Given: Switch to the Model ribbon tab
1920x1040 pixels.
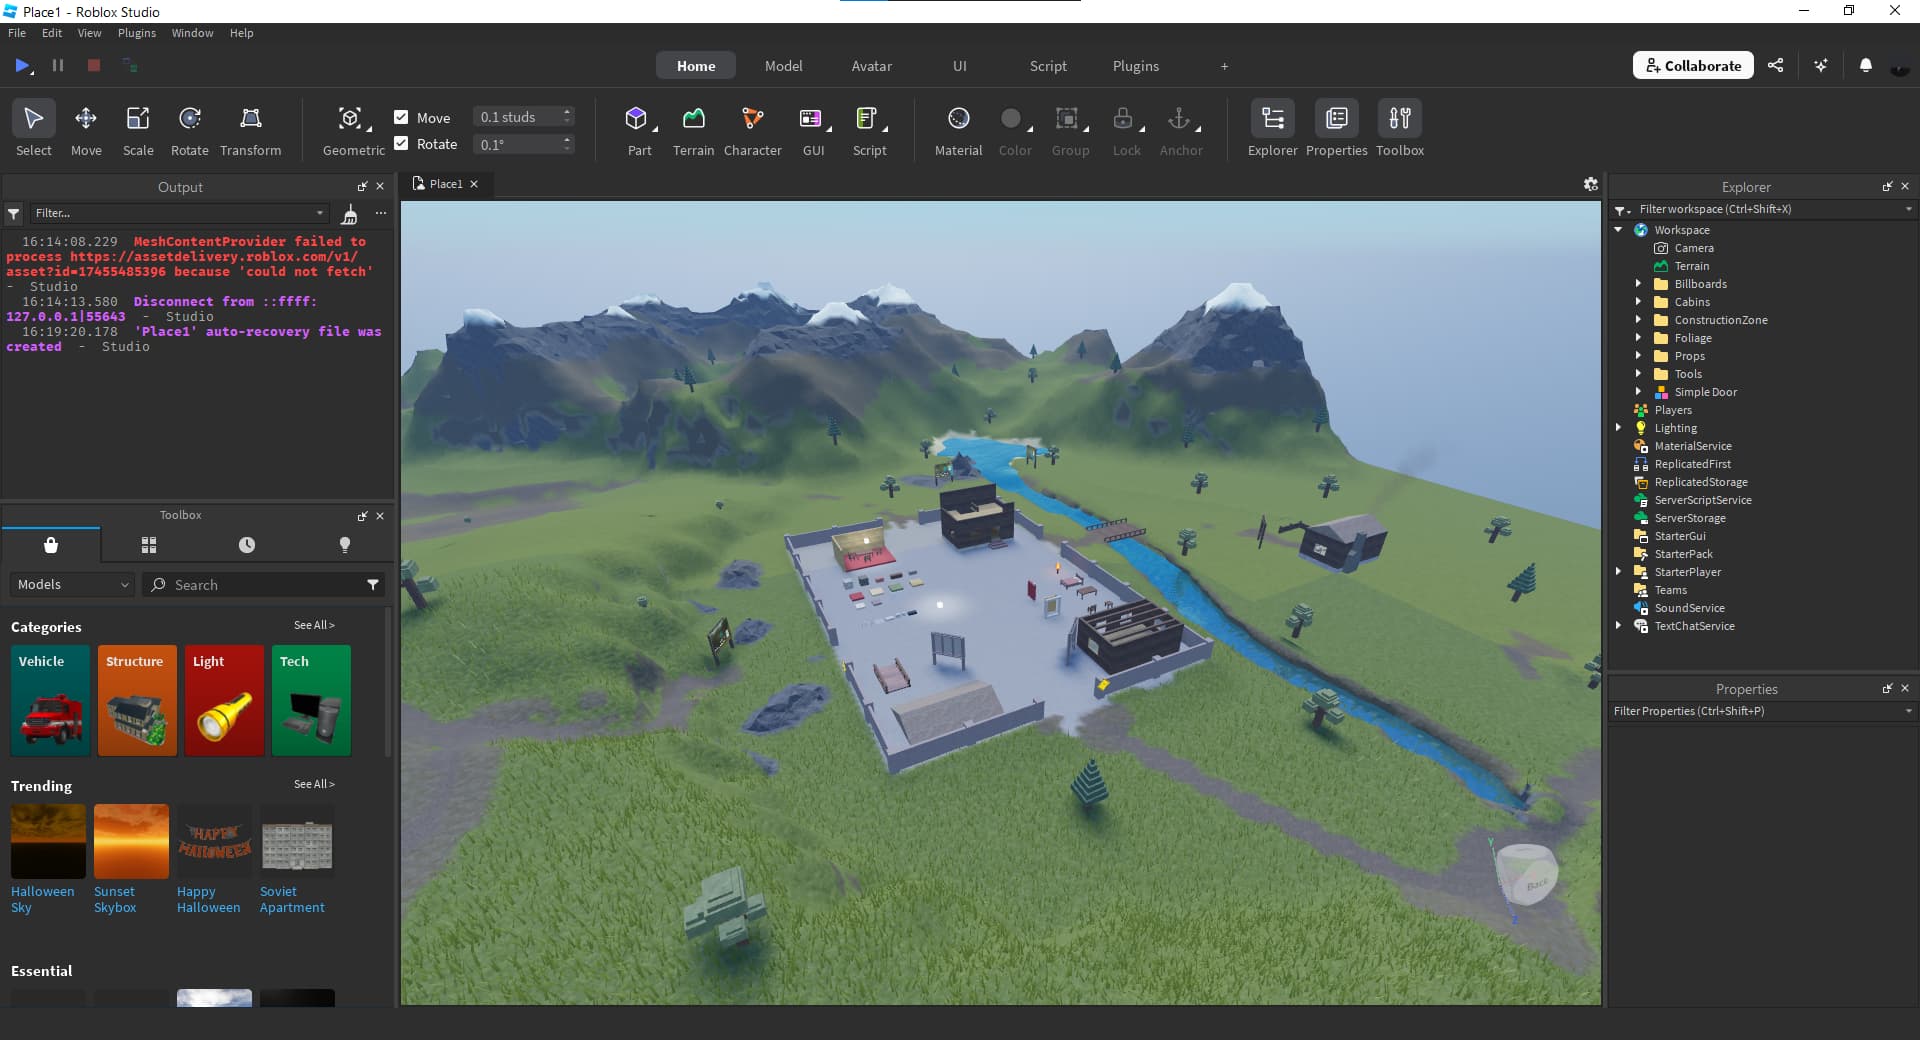Looking at the screenshot, I should coord(783,65).
